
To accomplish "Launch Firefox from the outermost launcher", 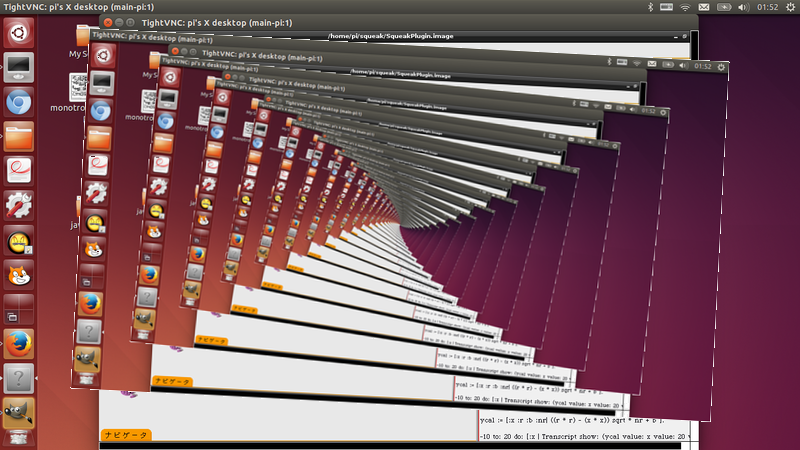I will pos(19,344).
